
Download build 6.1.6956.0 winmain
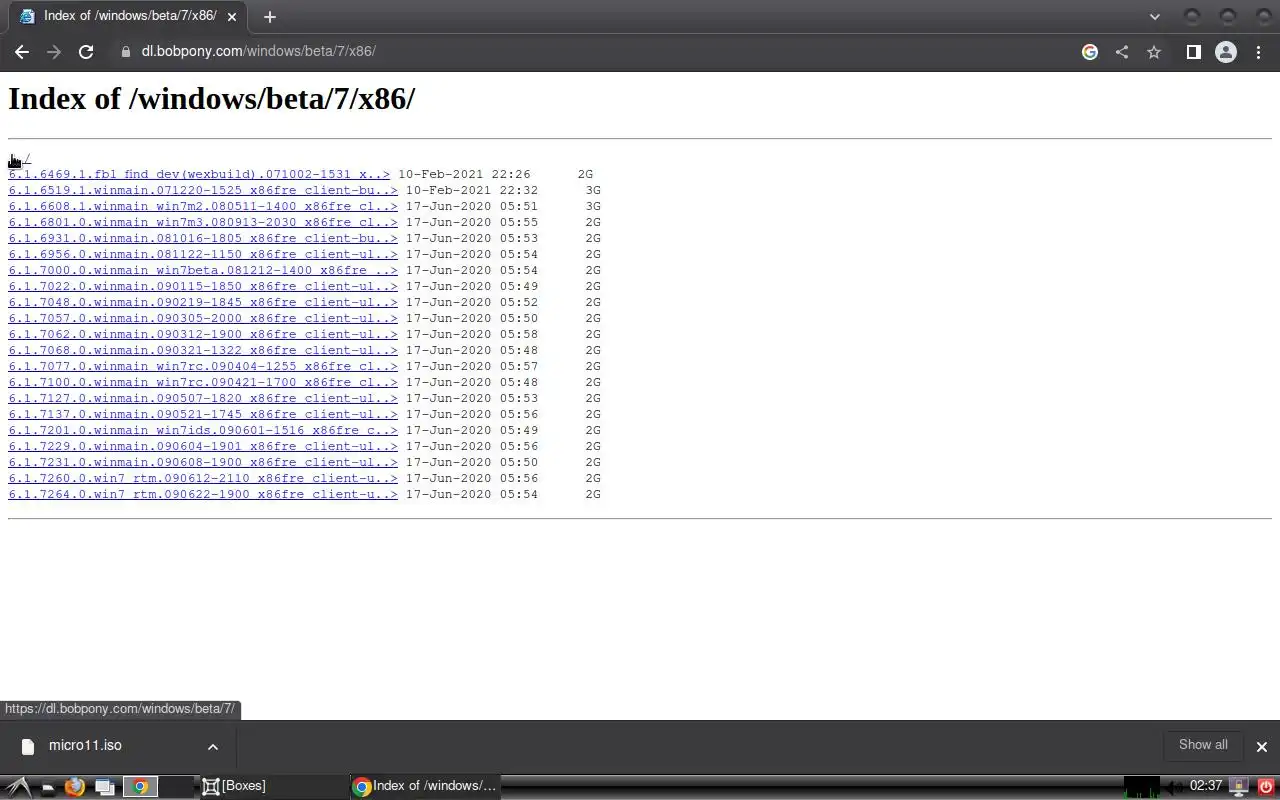203,254
